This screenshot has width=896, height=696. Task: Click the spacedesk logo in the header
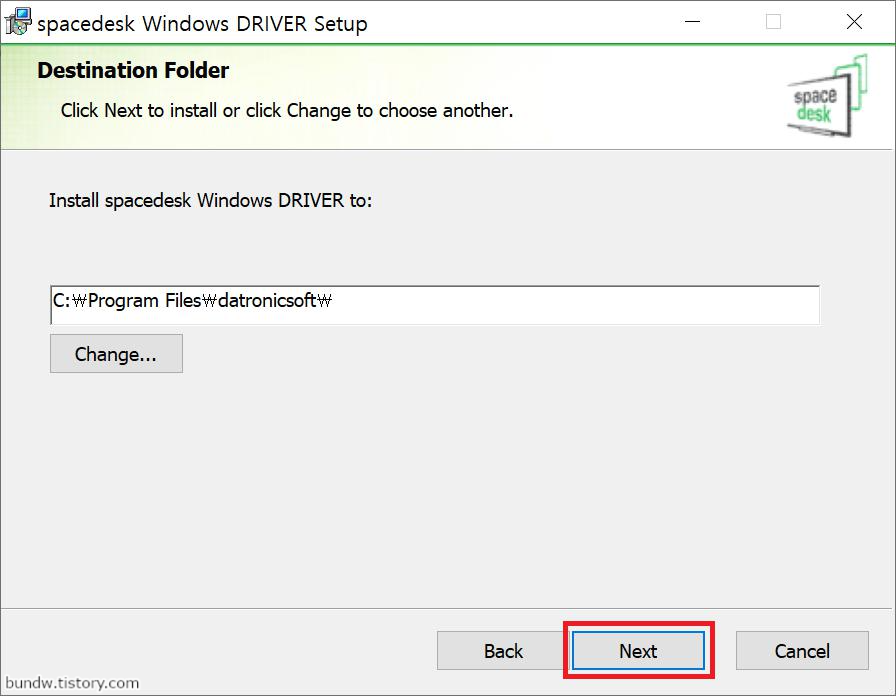828,96
